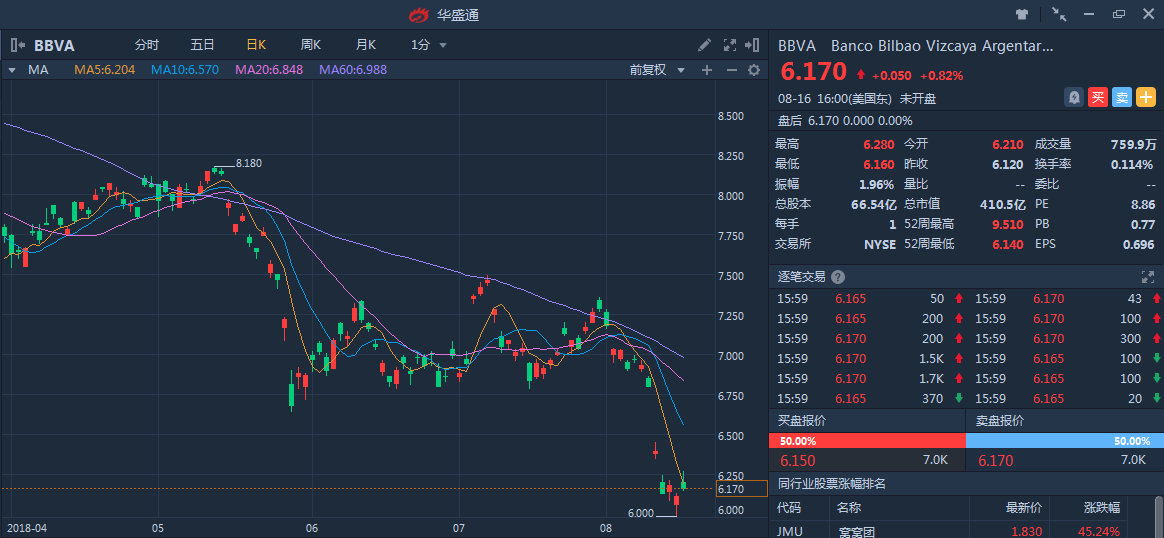This screenshot has width=1164, height=538.
Task: Collapse the right quote panel
Action: 751,45
